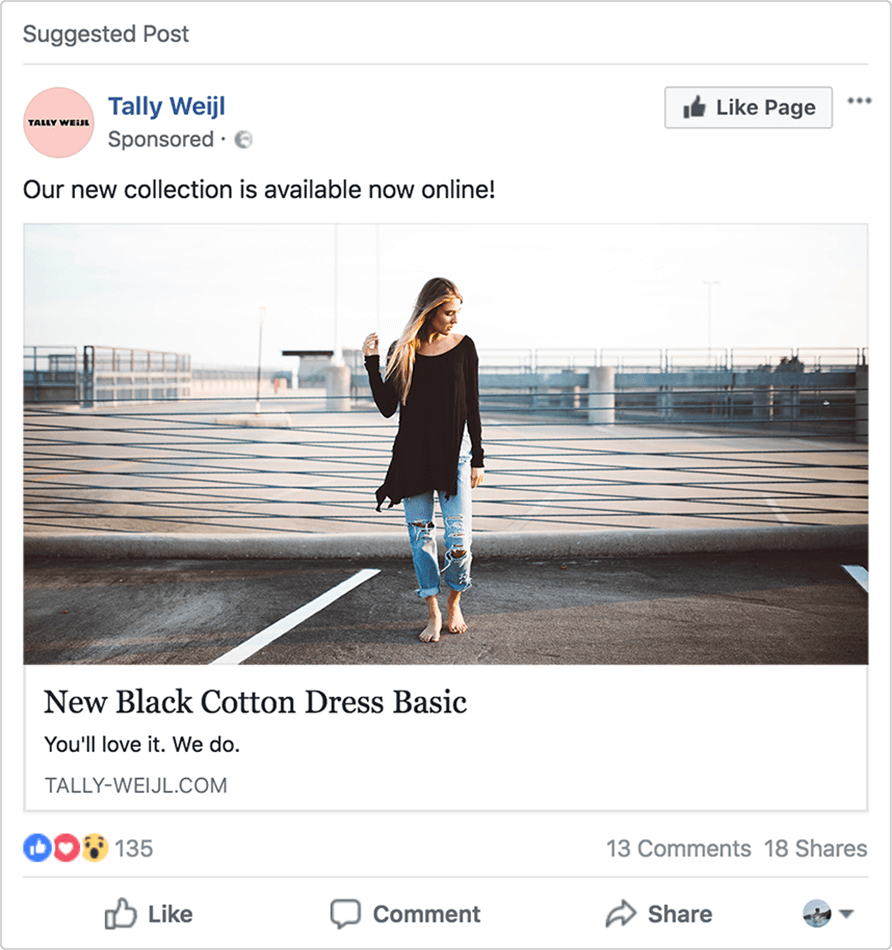The width and height of the screenshot is (892, 950).
Task: Open the New Black Cotton Dress Basic headline
Action: pos(255,702)
